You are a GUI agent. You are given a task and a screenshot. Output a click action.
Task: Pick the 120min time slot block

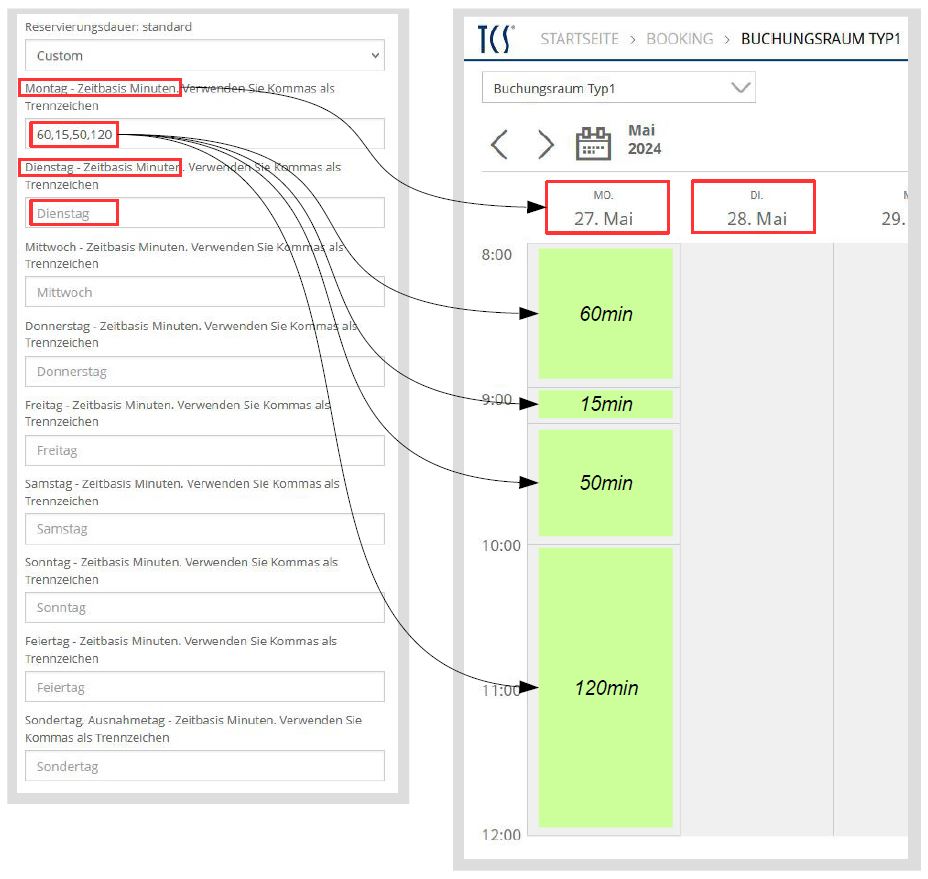[x=605, y=688]
